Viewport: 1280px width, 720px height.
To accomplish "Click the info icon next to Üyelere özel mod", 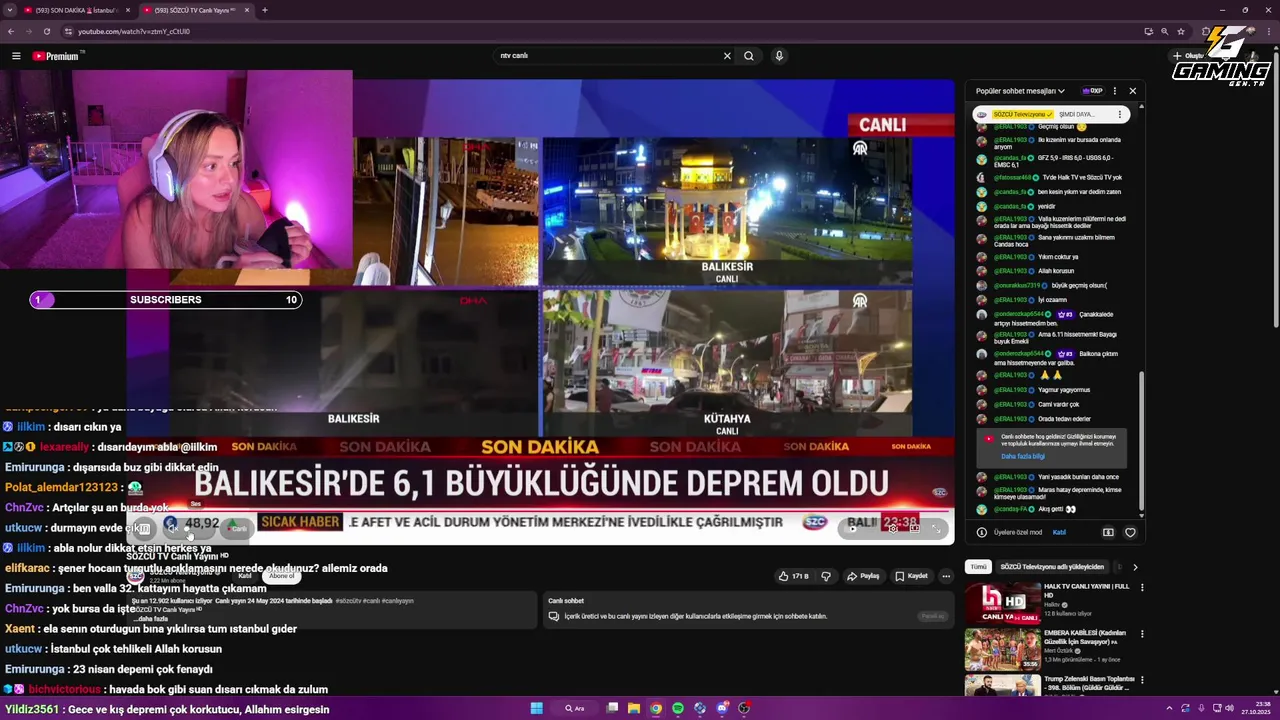I will [x=982, y=532].
